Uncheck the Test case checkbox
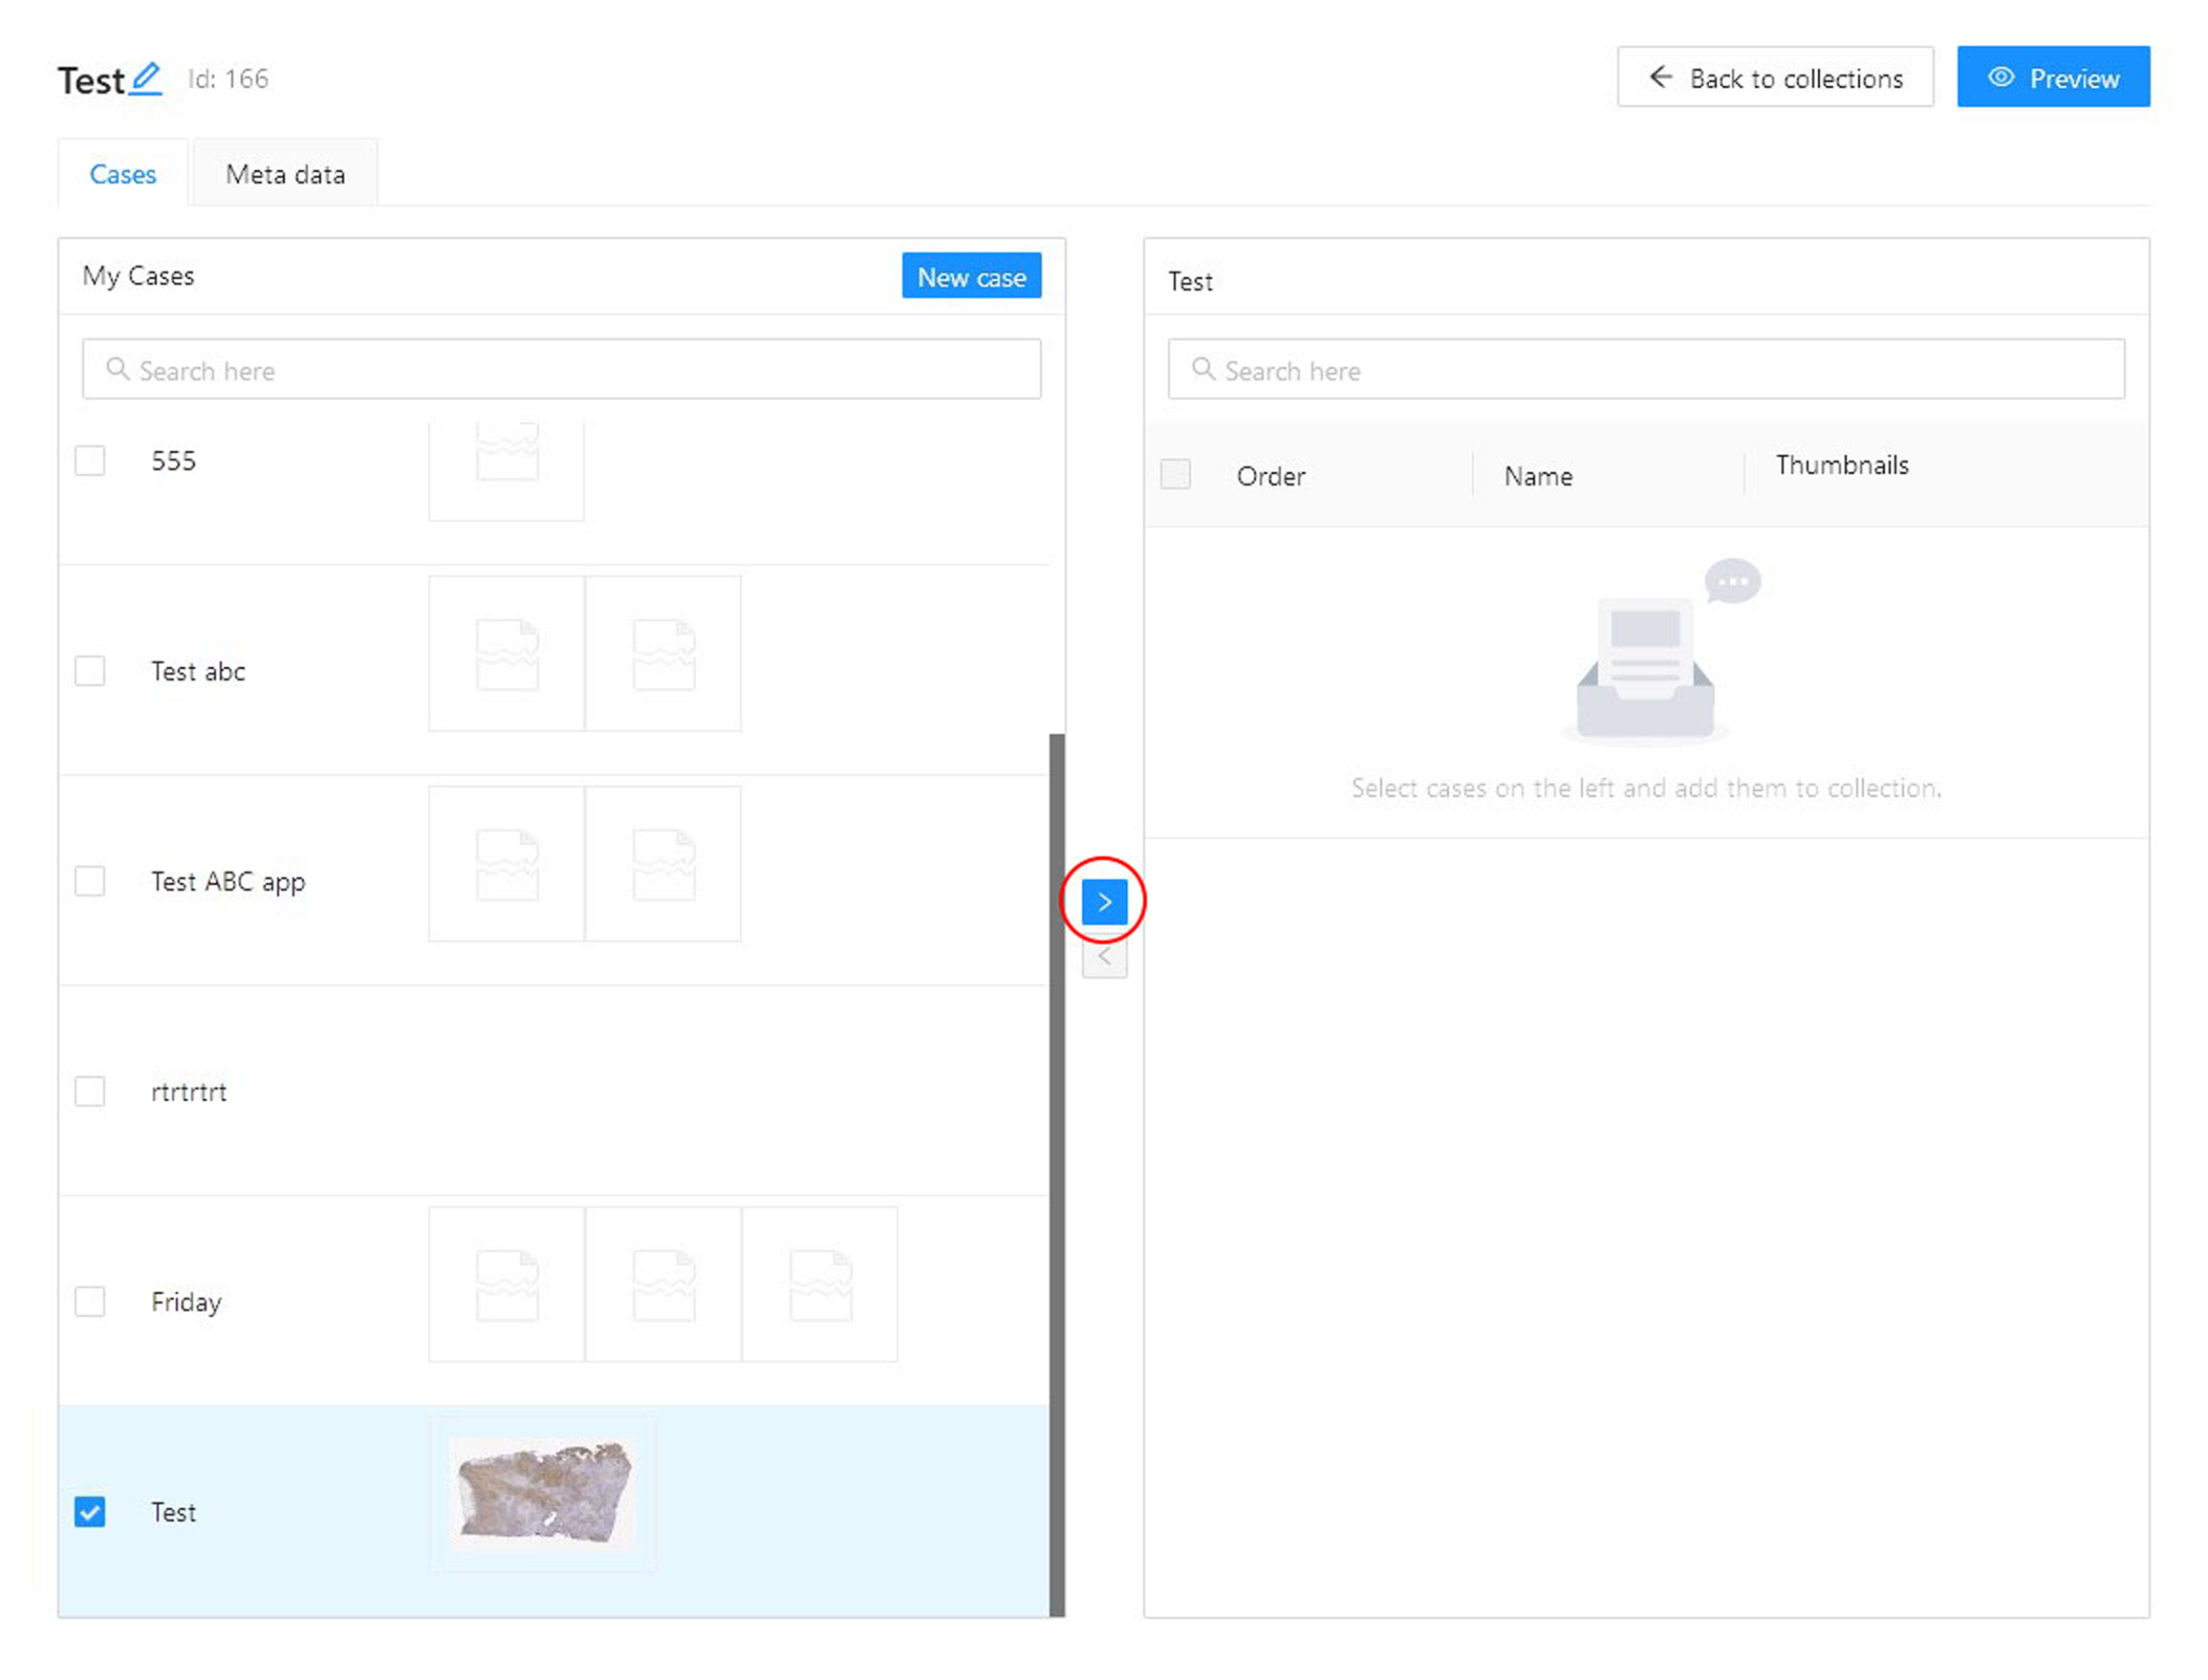The width and height of the screenshot is (2208, 1680). click(90, 1511)
